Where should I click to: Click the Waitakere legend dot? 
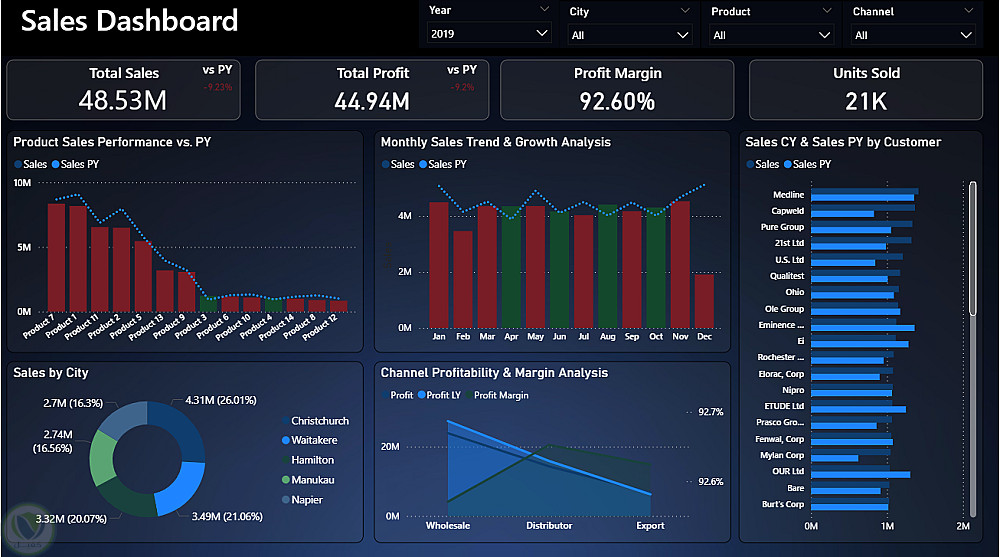click(286, 440)
